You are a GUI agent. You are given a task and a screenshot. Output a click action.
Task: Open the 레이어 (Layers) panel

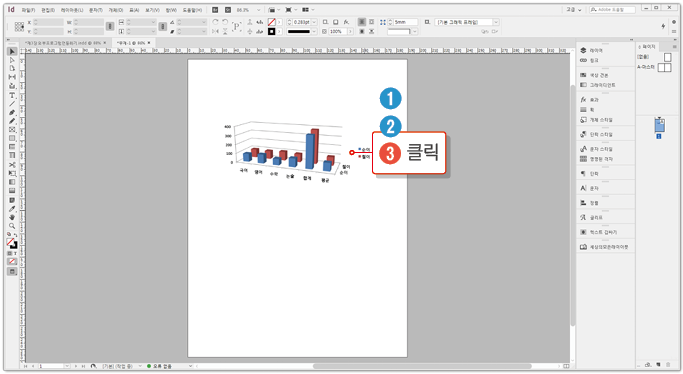(592, 51)
